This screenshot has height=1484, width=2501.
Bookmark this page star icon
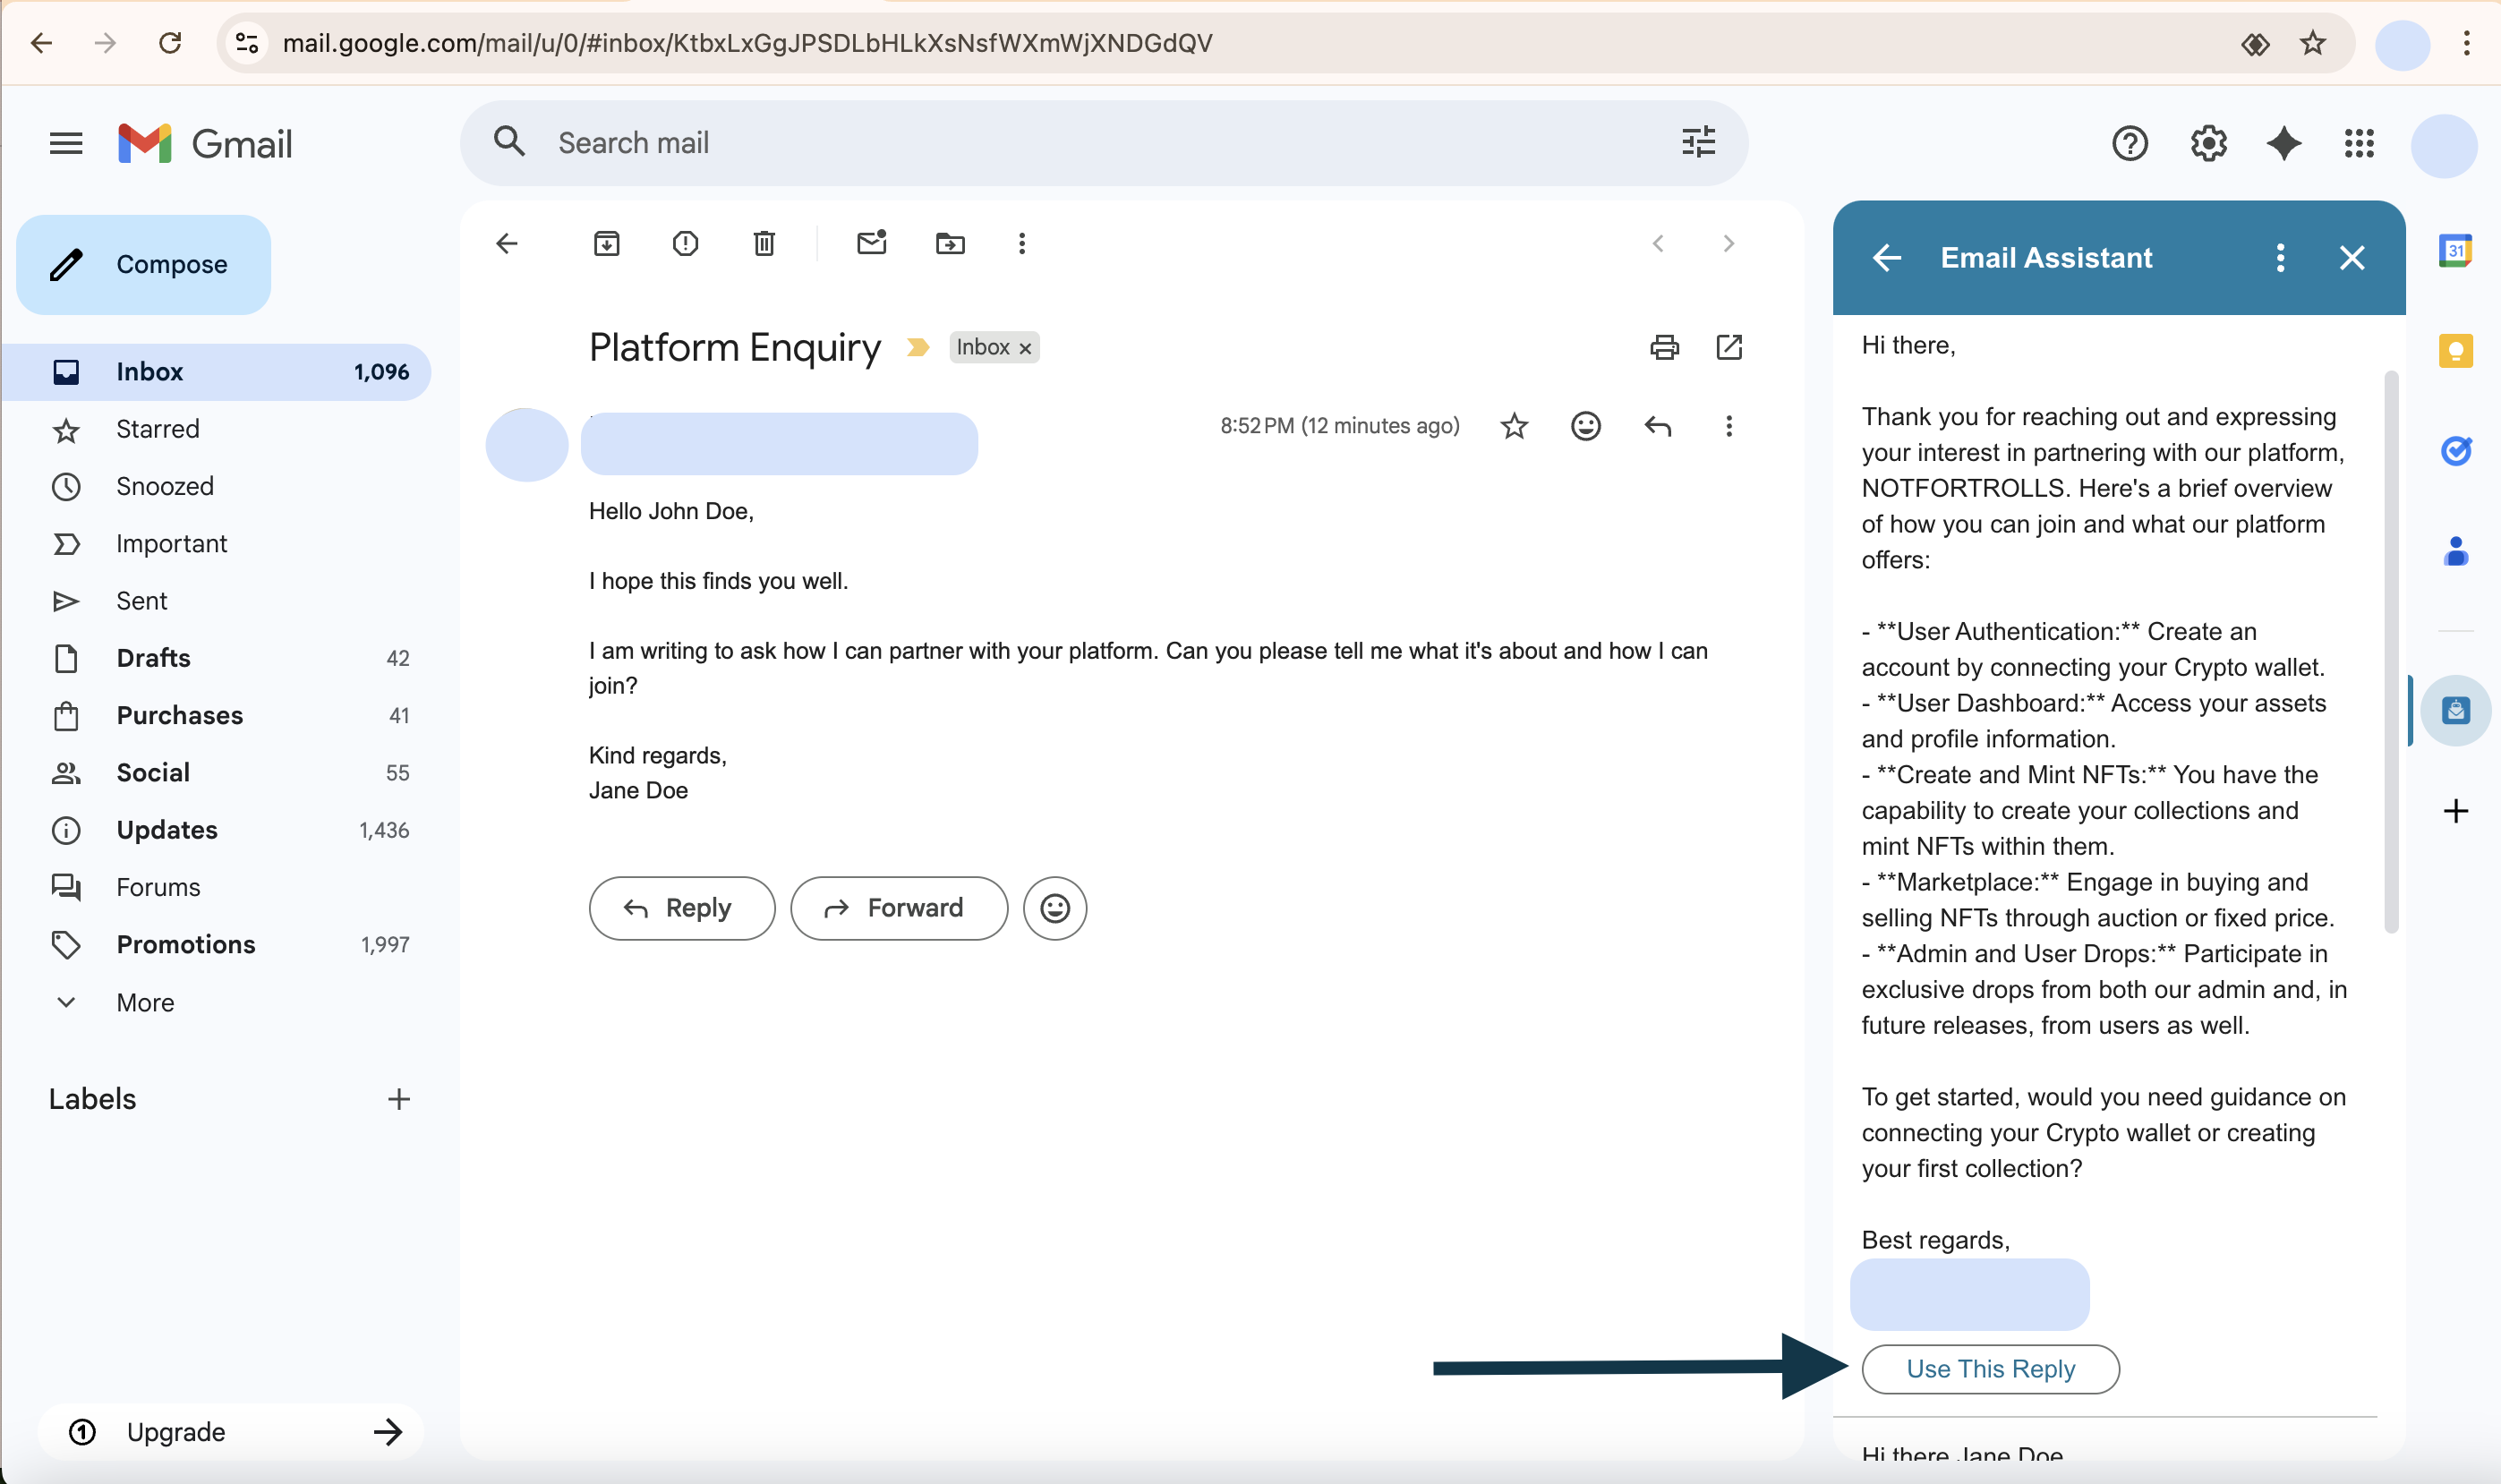pyautogui.click(x=2312, y=43)
